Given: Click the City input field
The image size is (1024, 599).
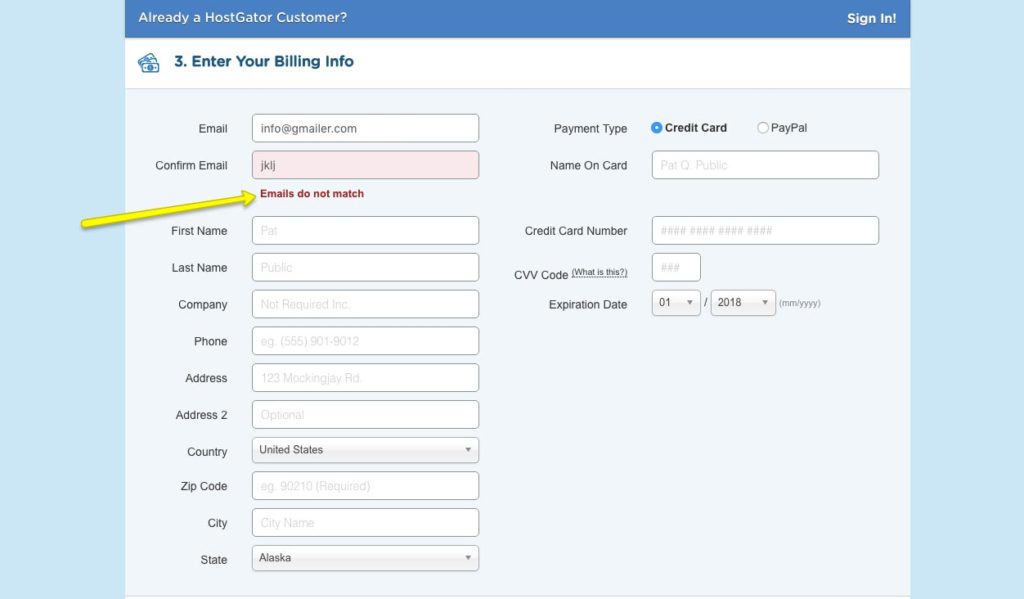Looking at the screenshot, I should coord(365,523).
